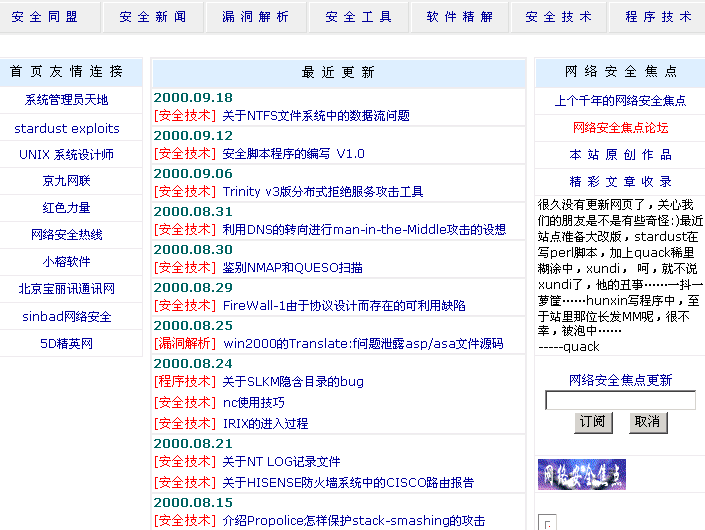Open the 本站原创作品 link

pyautogui.click(x=620, y=155)
